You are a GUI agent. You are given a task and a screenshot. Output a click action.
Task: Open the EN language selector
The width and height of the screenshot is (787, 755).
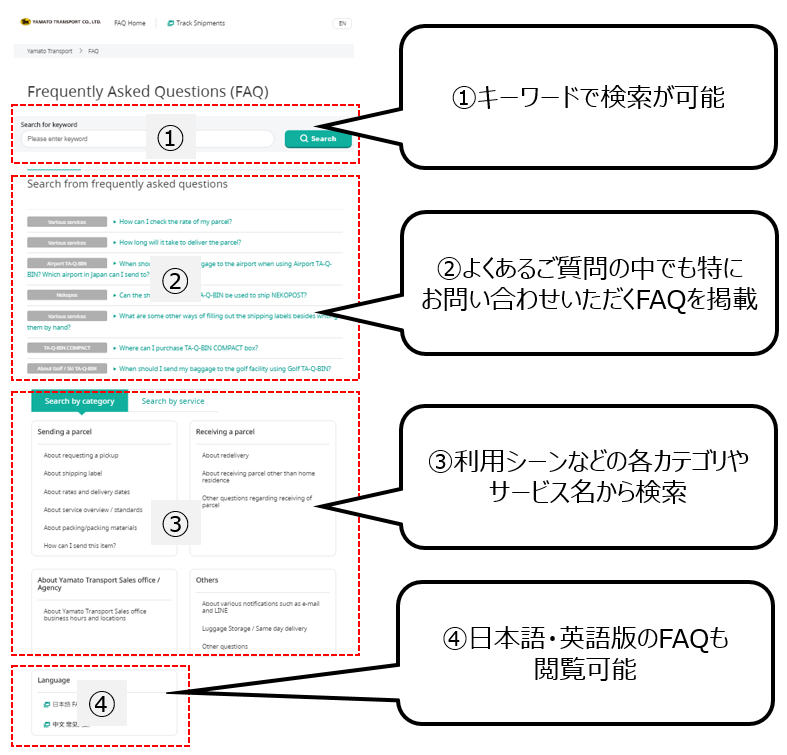pyautogui.click(x=342, y=23)
